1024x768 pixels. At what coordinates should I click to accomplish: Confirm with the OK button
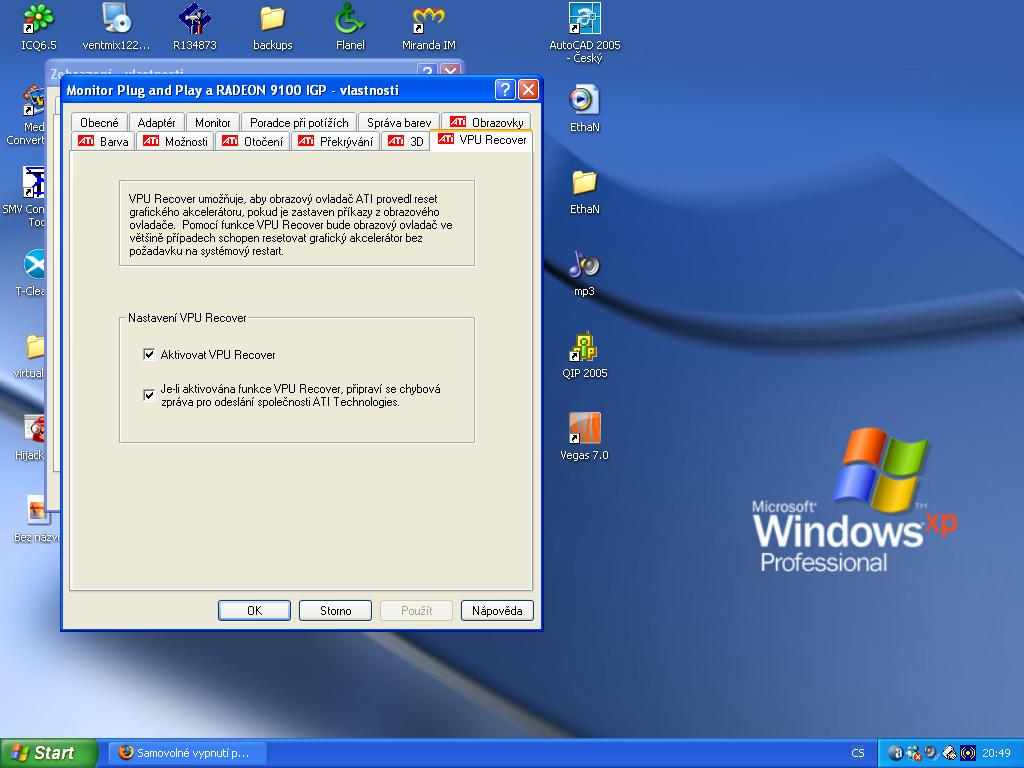click(x=254, y=611)
